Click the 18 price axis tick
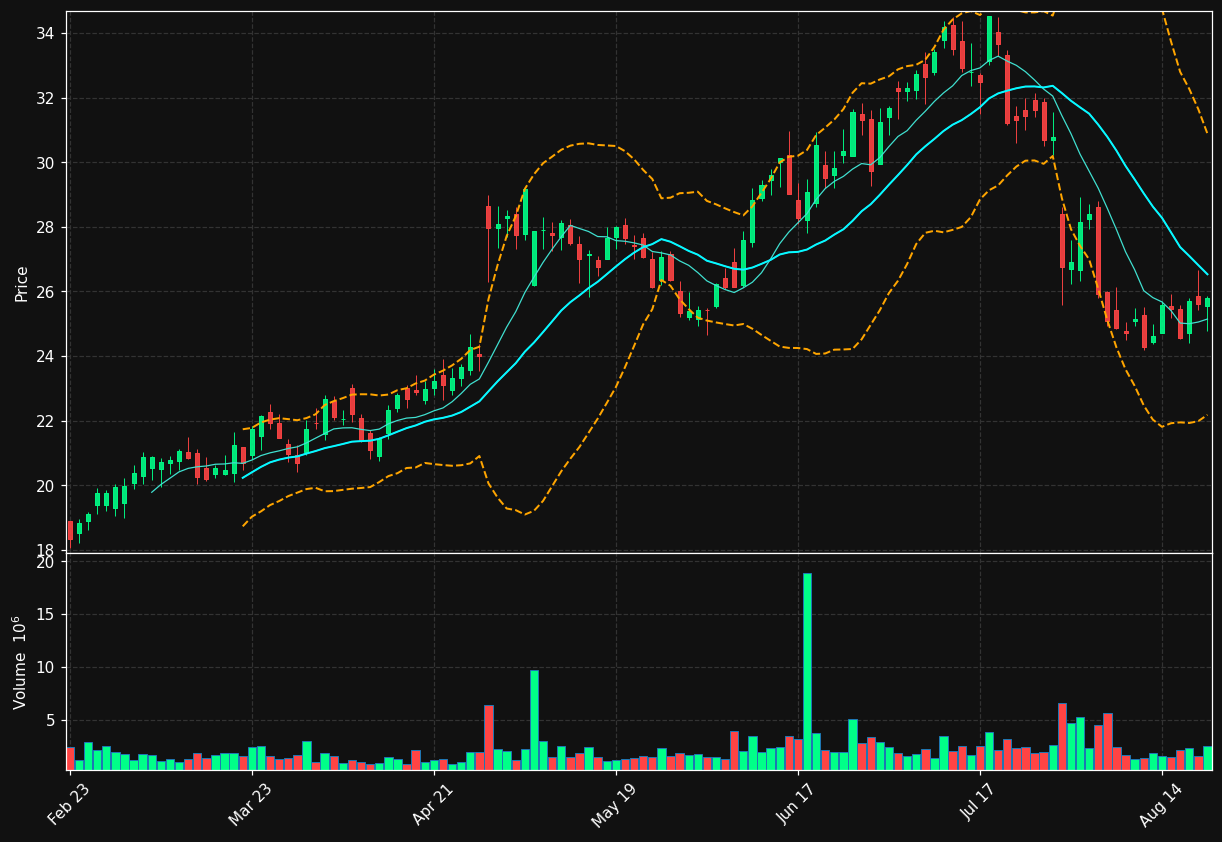This screenshot has height=842, width=1222. tap(47, 550)
